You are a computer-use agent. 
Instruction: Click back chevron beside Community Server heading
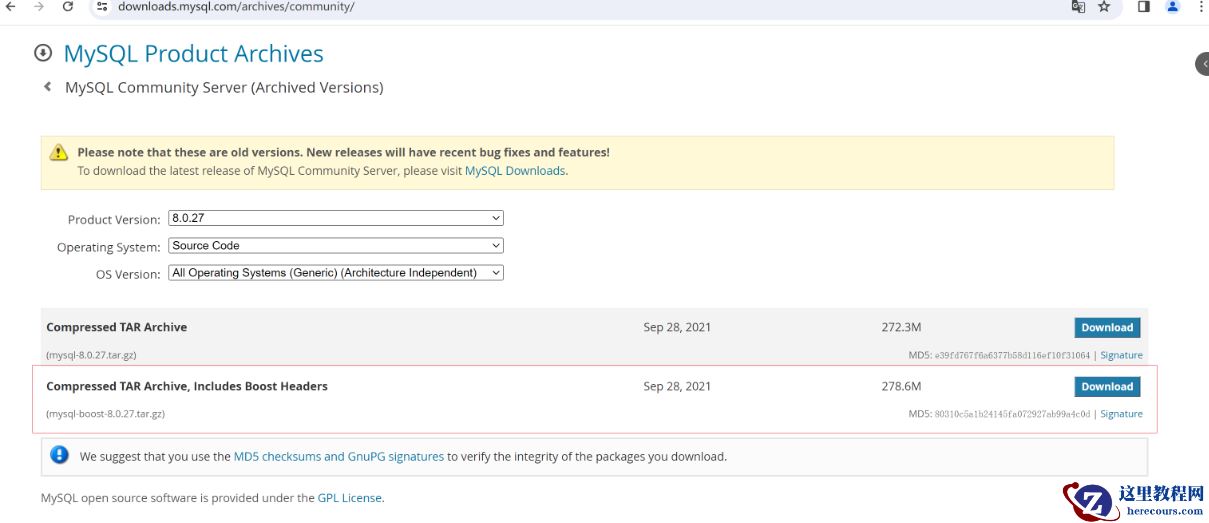(47, 87)
